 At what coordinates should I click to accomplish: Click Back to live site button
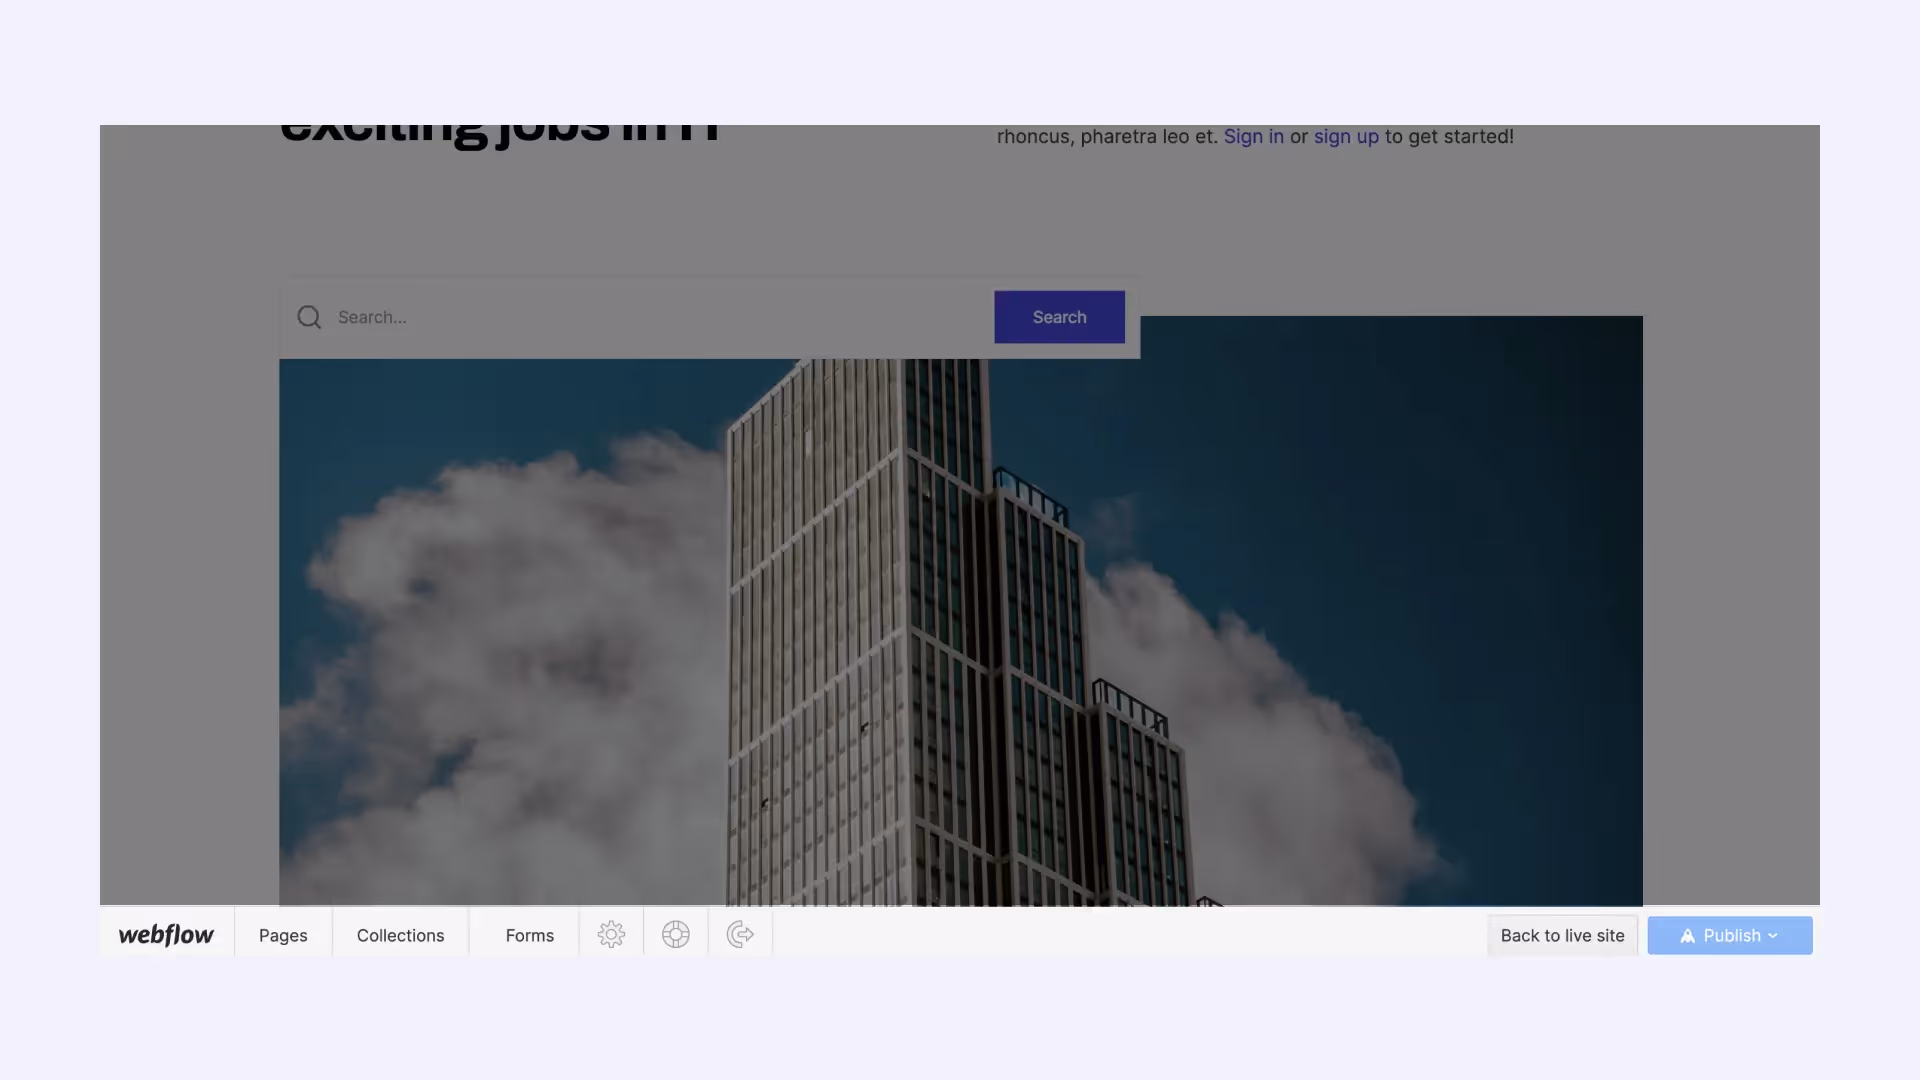tap(1562, 935)
